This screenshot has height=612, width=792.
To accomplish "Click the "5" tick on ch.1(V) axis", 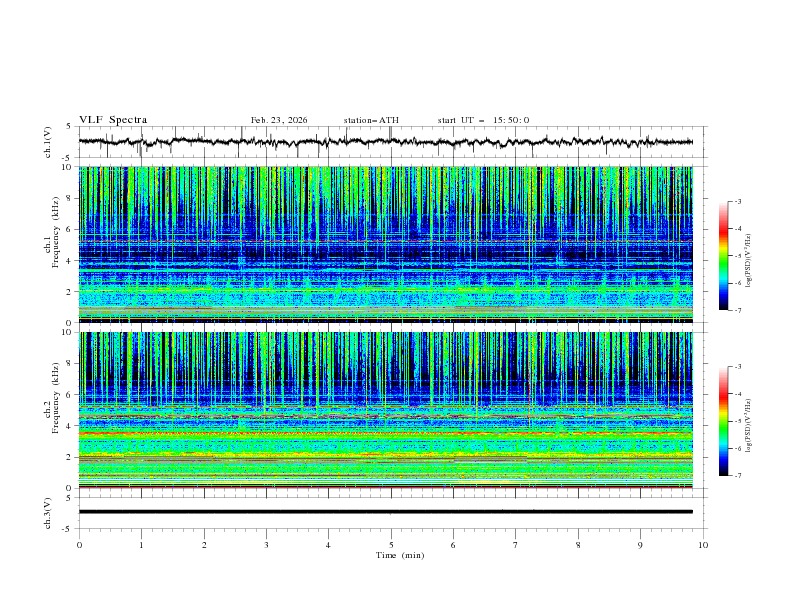I will tap(70, 126).
